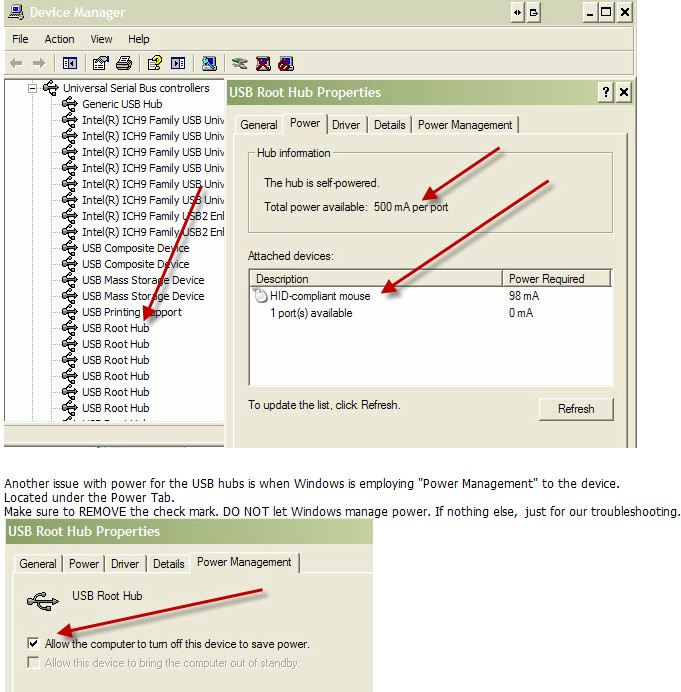The image size is (681, 692).
Task: Select General tab in the power-saving checkbox dialog
Action: tap(38, 564)
